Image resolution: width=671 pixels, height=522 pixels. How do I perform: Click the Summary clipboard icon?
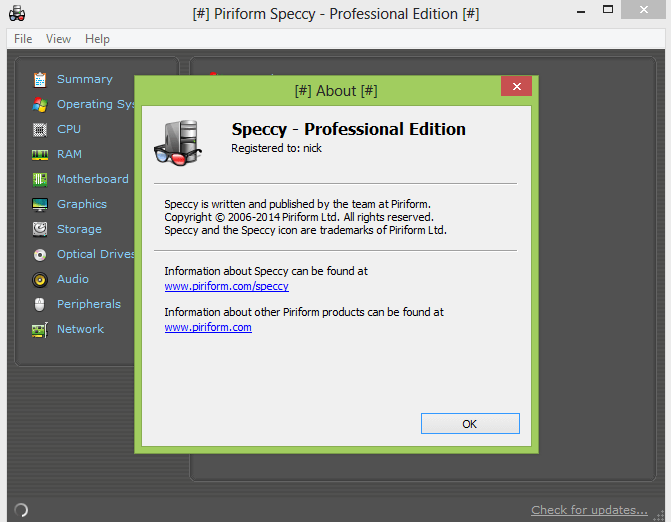[40, 80]
